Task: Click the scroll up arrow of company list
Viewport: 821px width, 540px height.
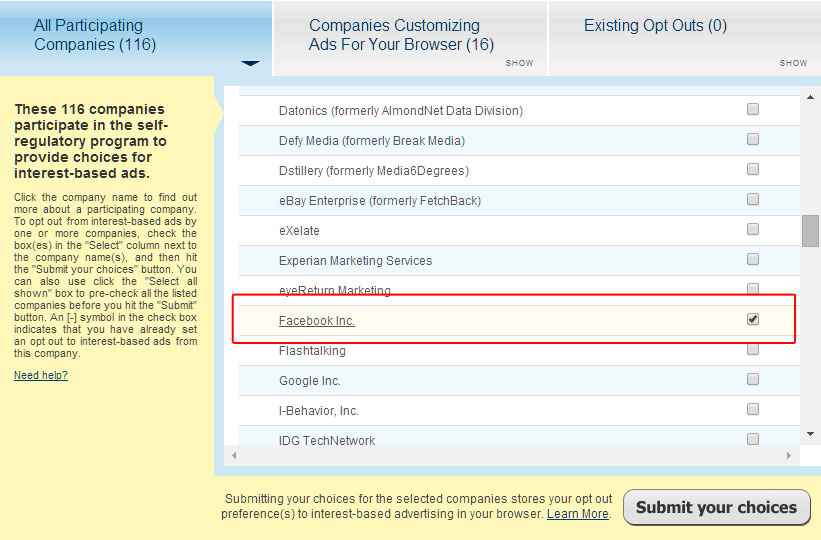Action: click(810, 97)
